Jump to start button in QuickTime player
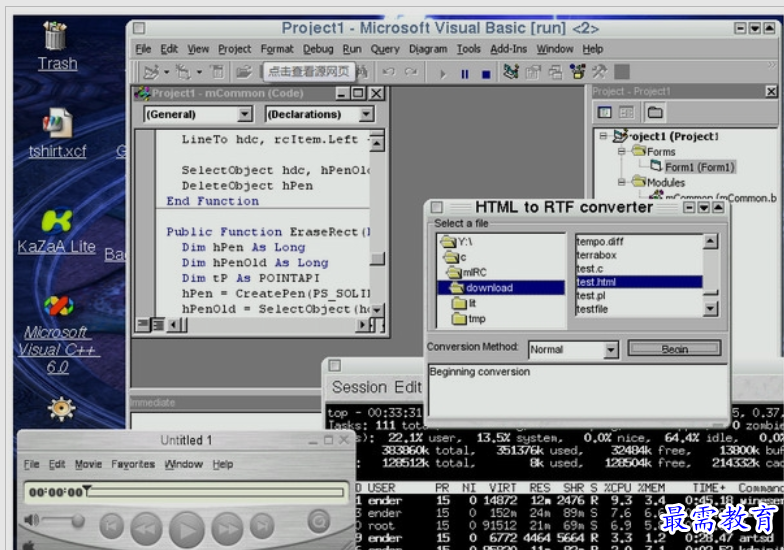The height and width of the screenshot is (550, 784). click(112, 526)
